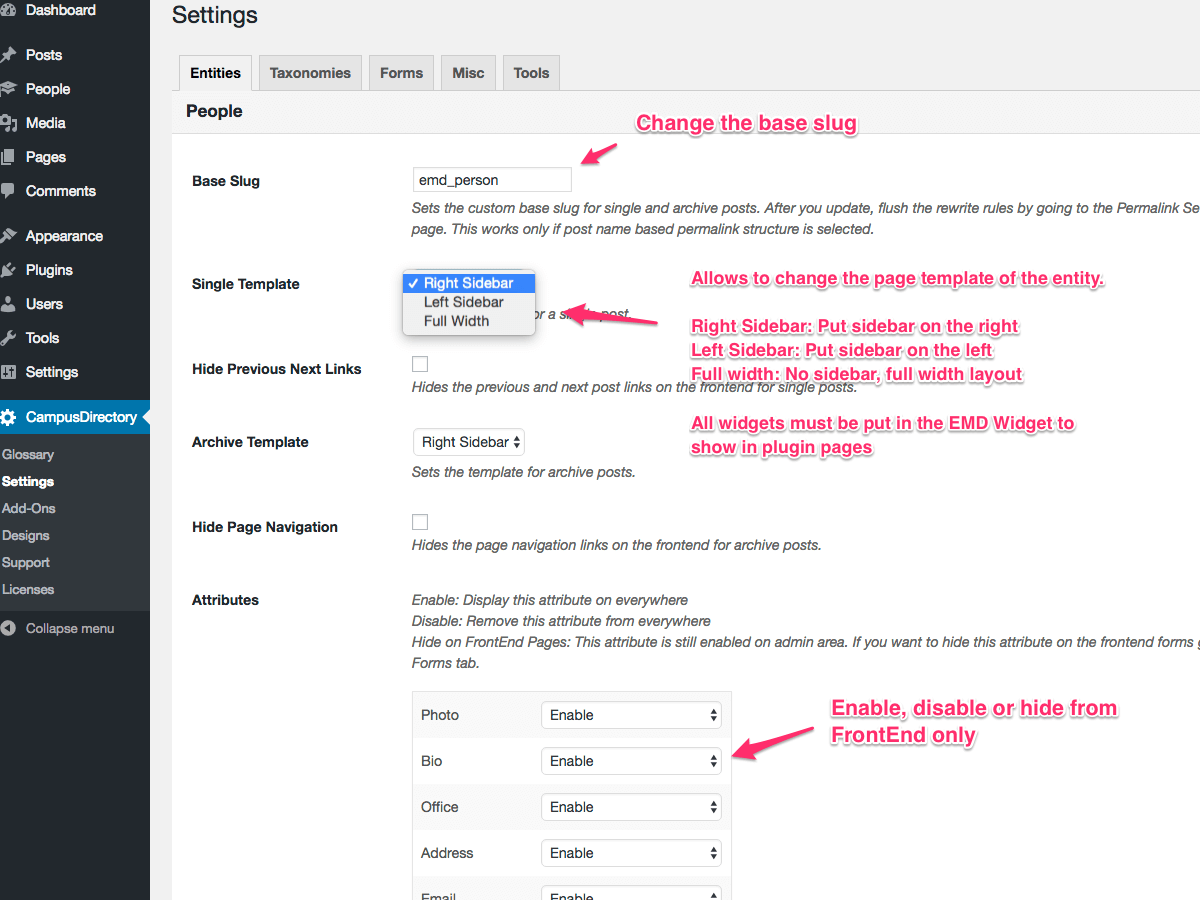This screenshot has width=1200, height=900.
Task: Check the Hide Page Navigation box
Action: click(x=420, y=522)
